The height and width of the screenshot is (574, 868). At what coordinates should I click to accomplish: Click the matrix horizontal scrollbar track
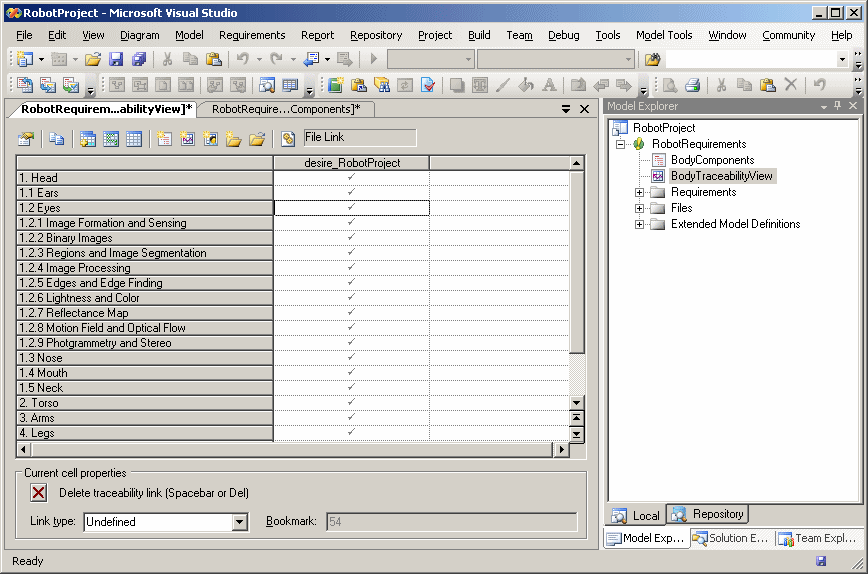292,449
